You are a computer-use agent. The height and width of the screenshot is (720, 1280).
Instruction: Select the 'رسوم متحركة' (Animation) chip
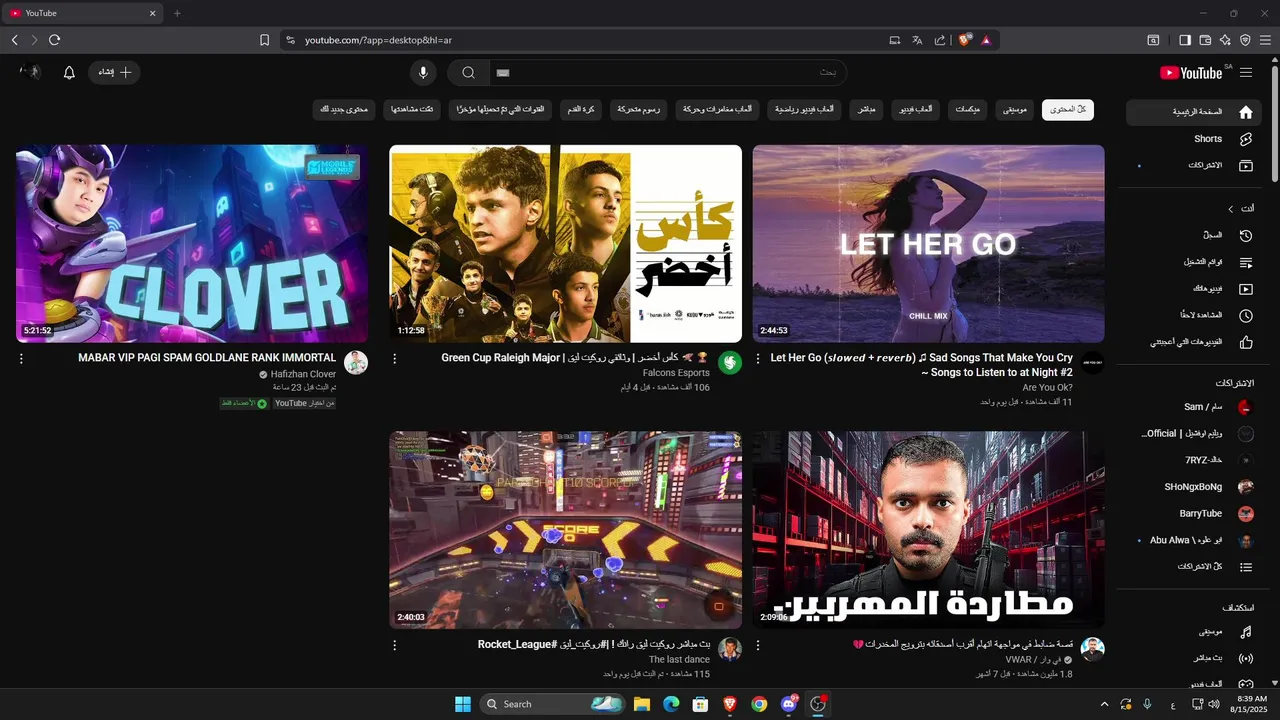638,109
